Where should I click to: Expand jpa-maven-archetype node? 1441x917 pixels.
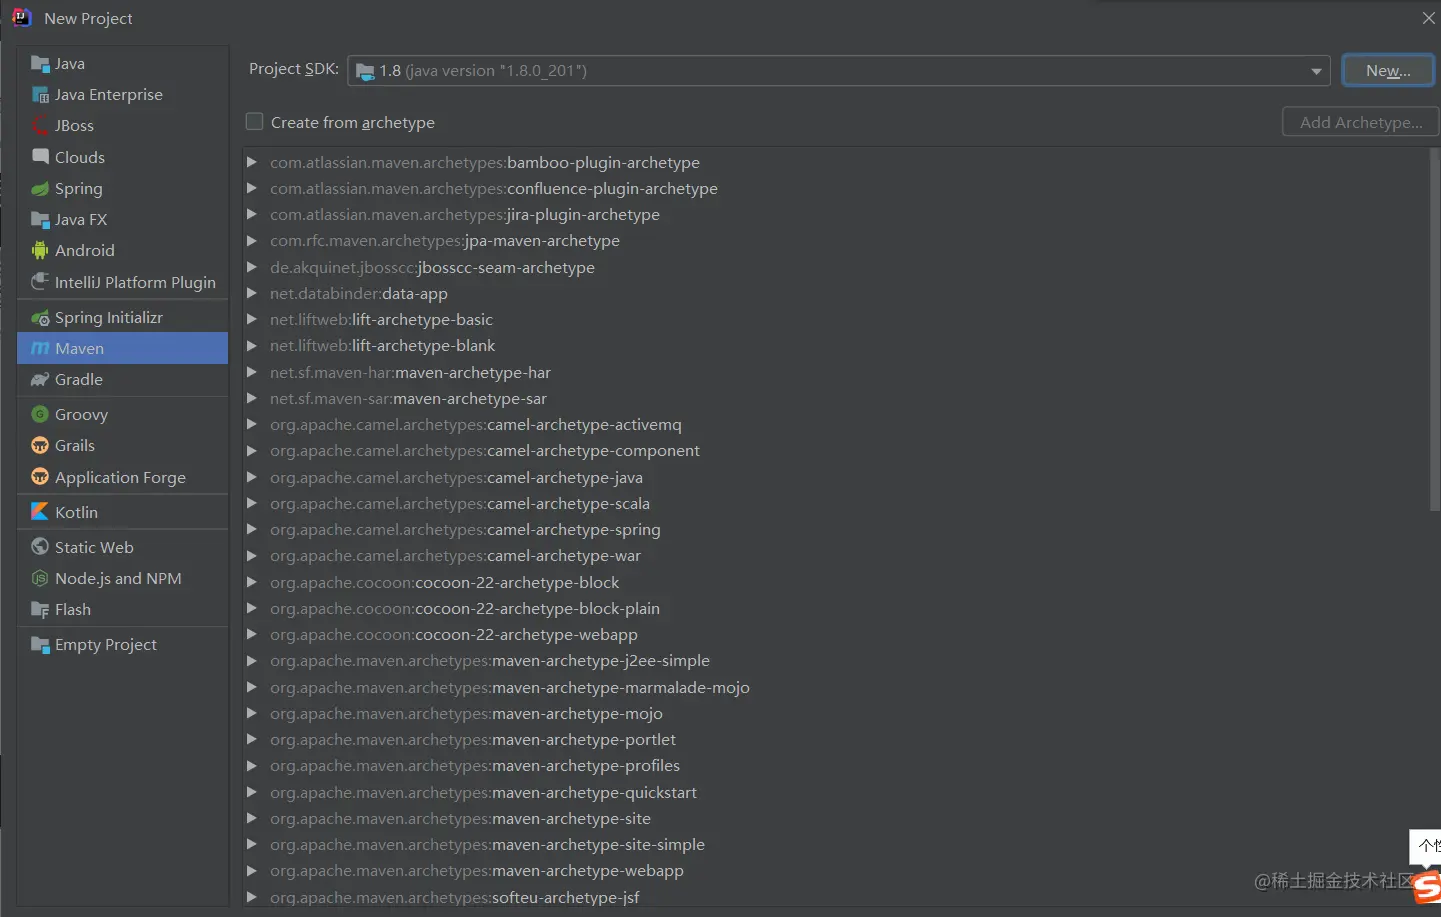(x=252, y=241)
